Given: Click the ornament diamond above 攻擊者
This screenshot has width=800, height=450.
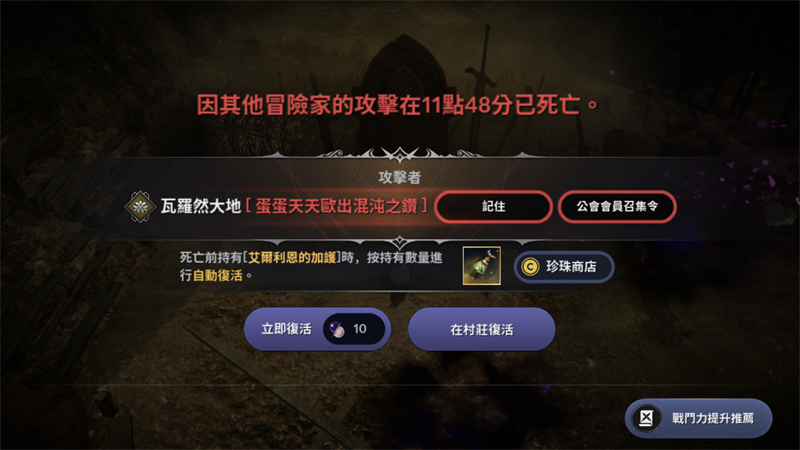Looking at the screenshot, I should pos(399,154).
